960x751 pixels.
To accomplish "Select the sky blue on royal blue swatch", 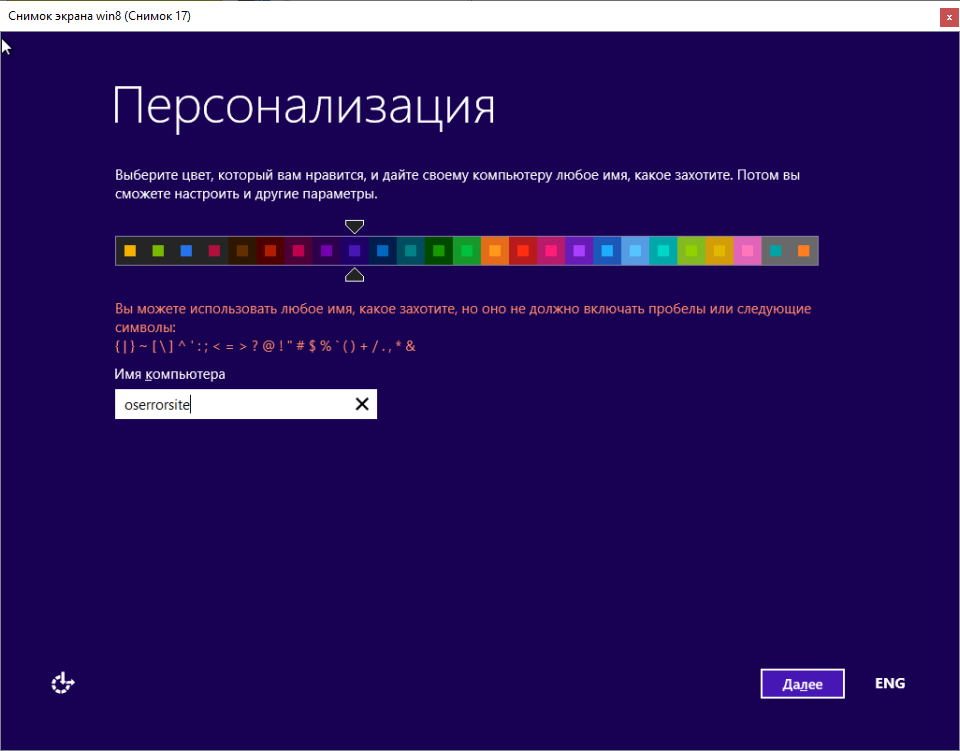I will tap(607, 251).
